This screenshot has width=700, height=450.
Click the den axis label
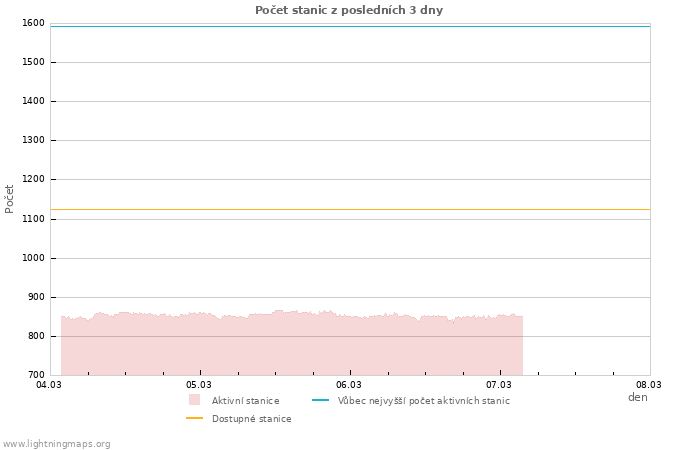(x=637, y=397)
